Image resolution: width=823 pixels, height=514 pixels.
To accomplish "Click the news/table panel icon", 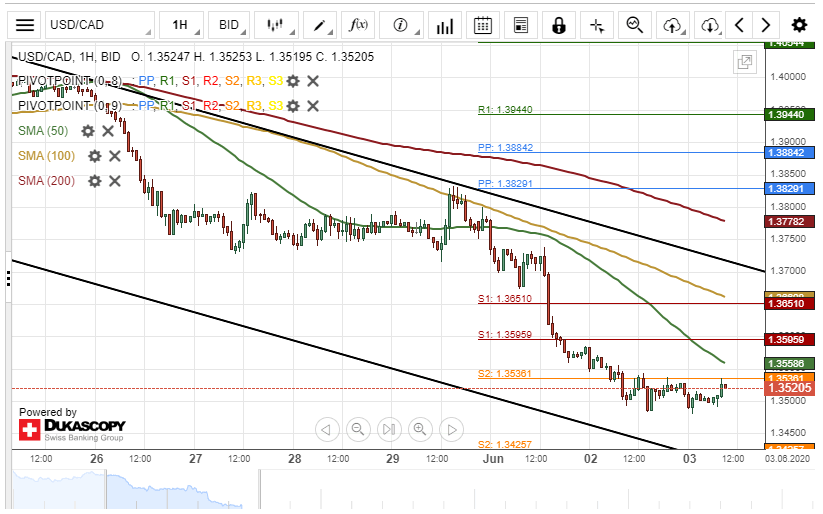I will coord(521,25).
